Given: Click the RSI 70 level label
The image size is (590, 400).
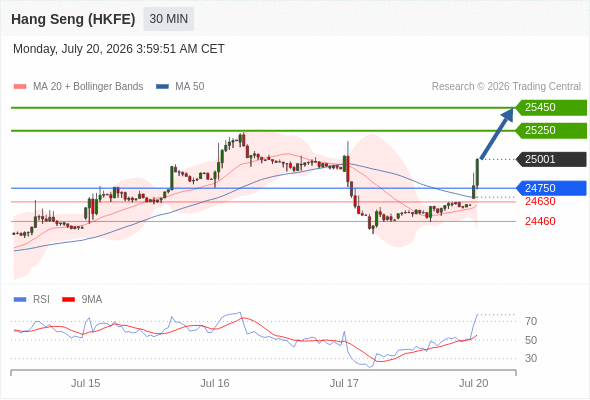Looking at the screenshot, I should point(531,321).
